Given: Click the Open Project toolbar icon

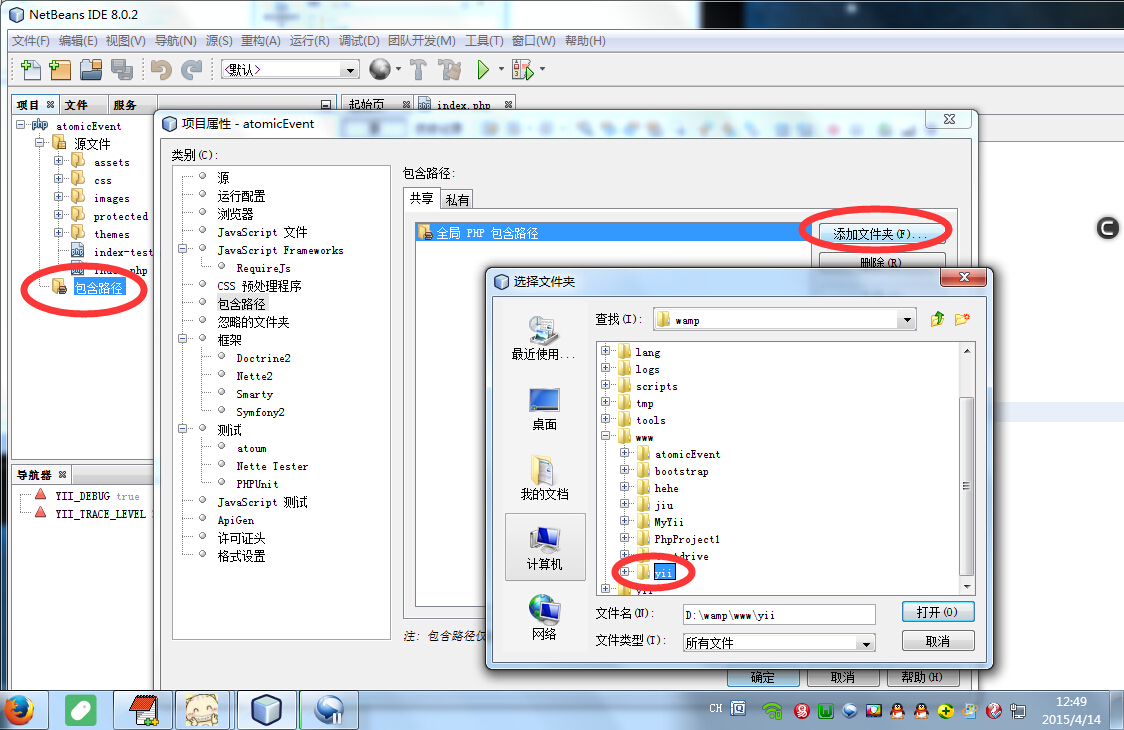Looking at the screenshot, I should click(91, 70).
